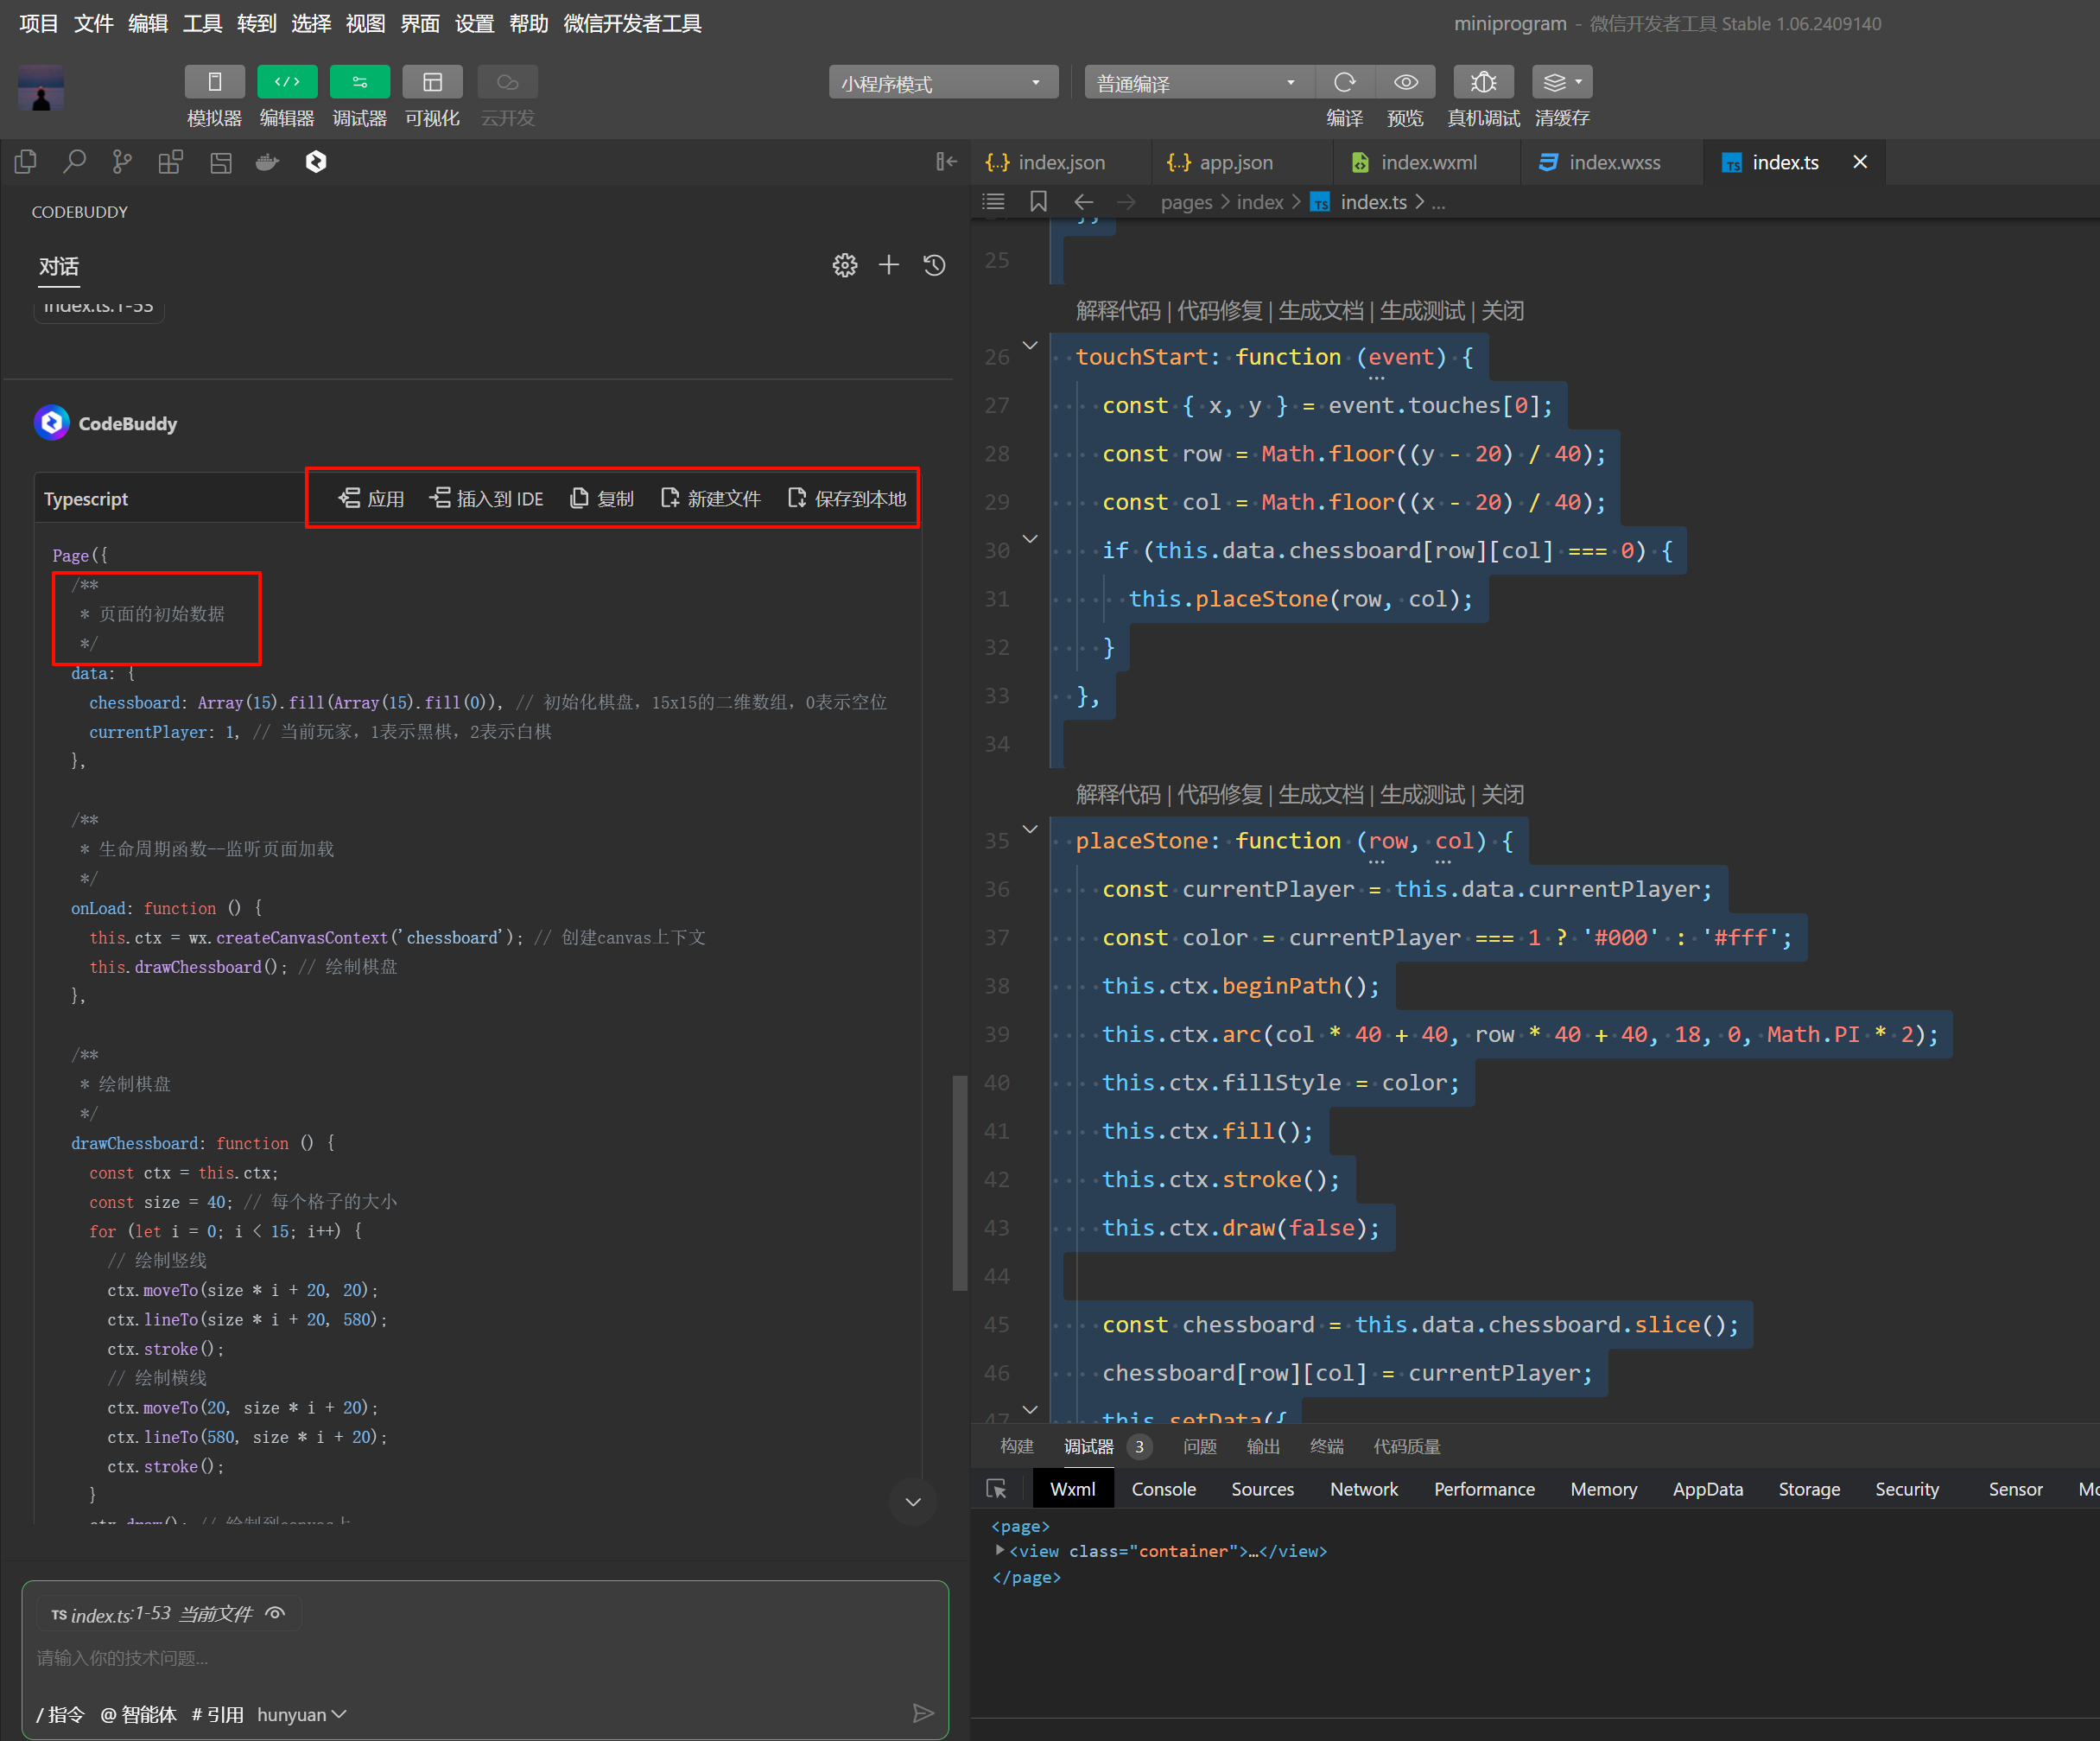Open the mini program mode dropdown
The height and width of the screenshot is (1741, 2100).
click(942, 83)
